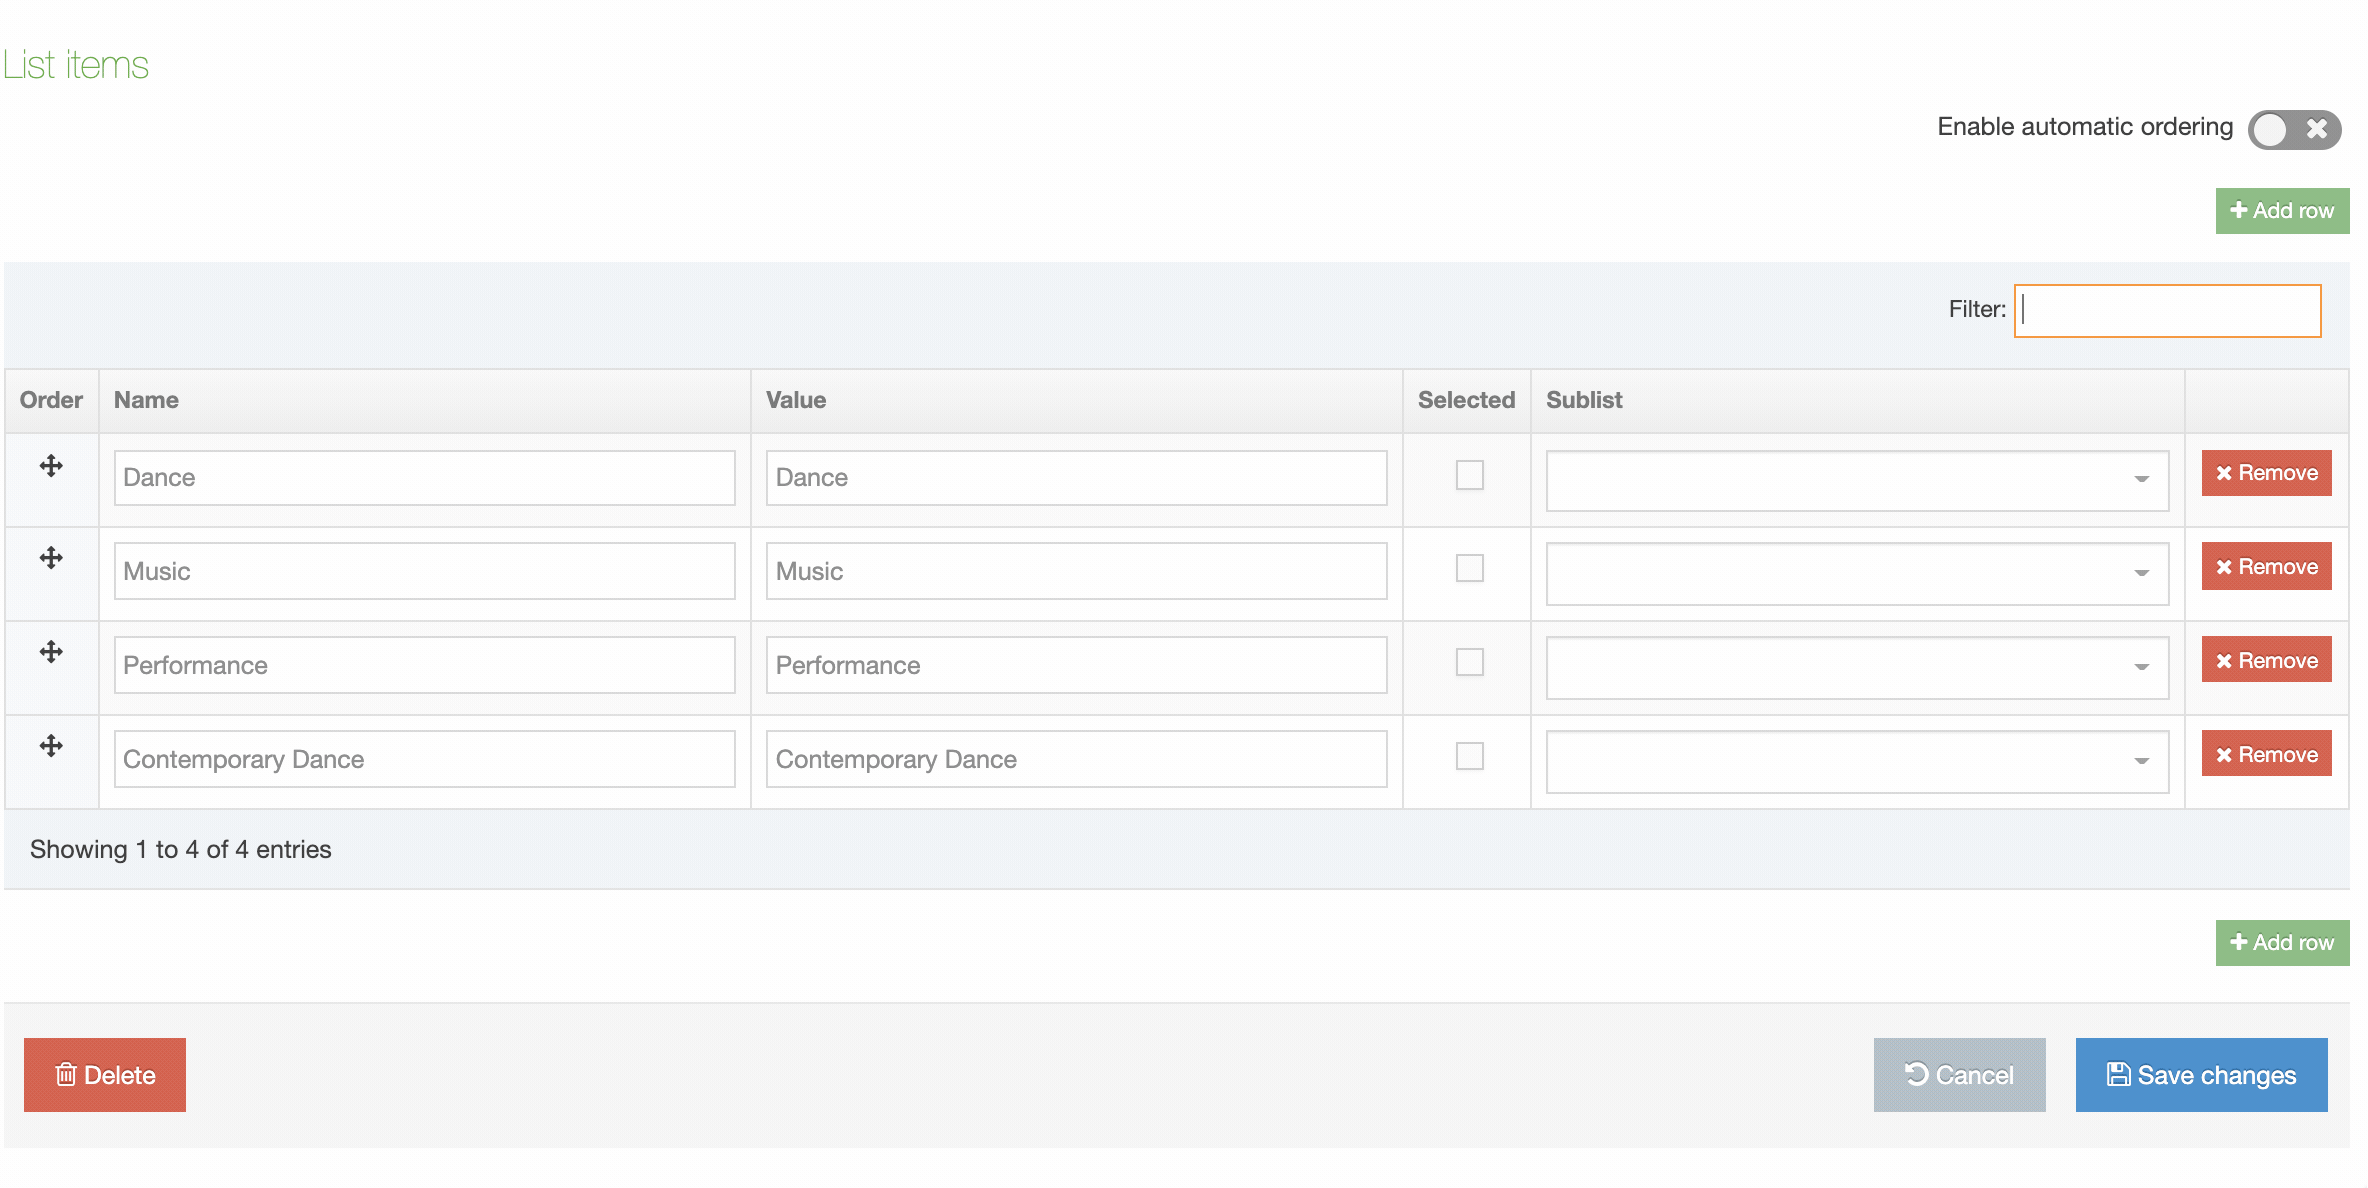This screenshot has width=2368, height=1188.
Task: Check Selected box for Dance row
Action: coord(1469,475)
